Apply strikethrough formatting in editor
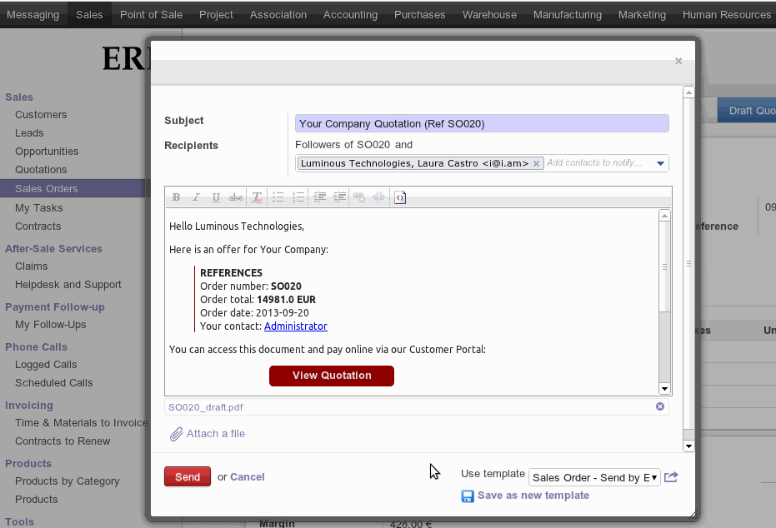 pos(236,197)
